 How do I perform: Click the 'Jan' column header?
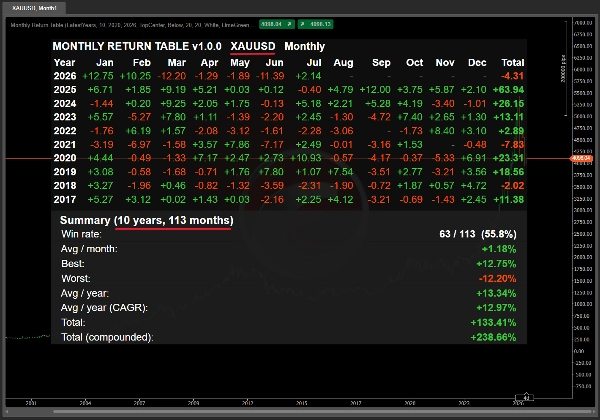point(104,62)
